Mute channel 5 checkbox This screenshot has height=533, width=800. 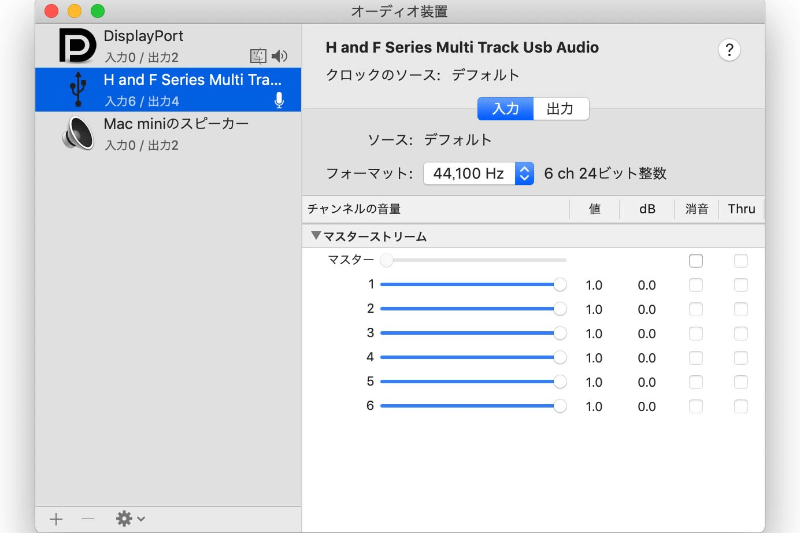pos(696,382)
